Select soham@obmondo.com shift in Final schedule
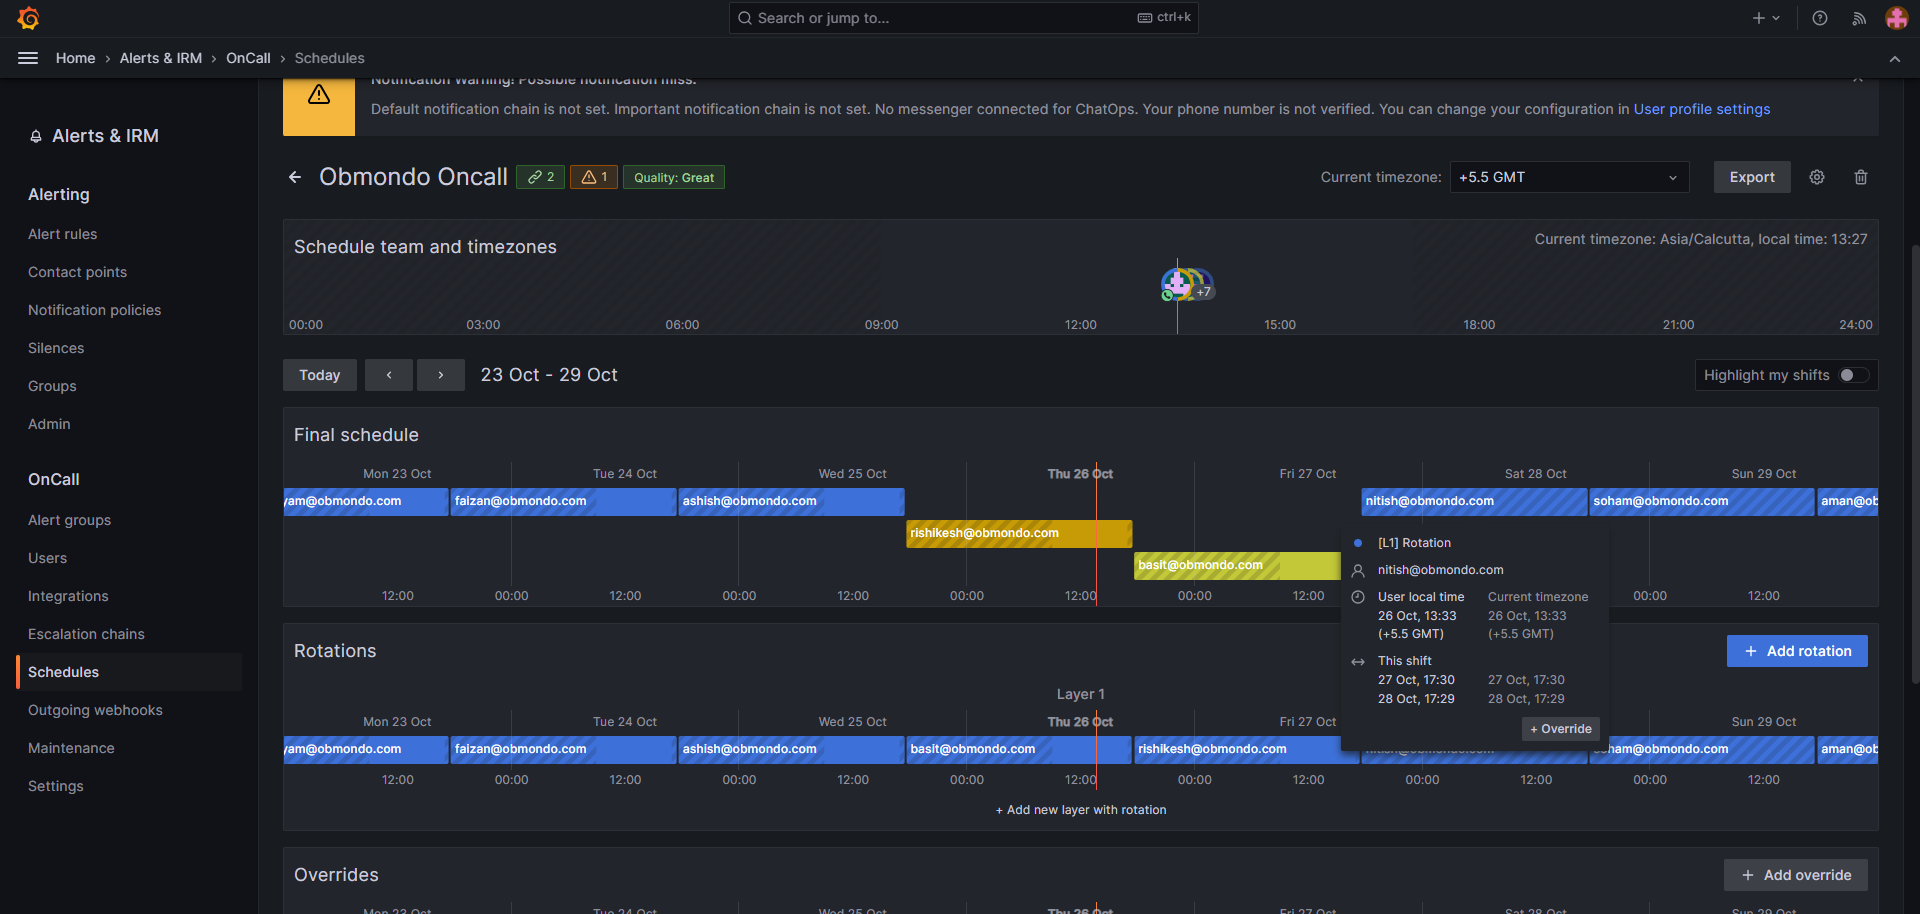Viewport: 1920px width, 914px height. click(1702, 501)
